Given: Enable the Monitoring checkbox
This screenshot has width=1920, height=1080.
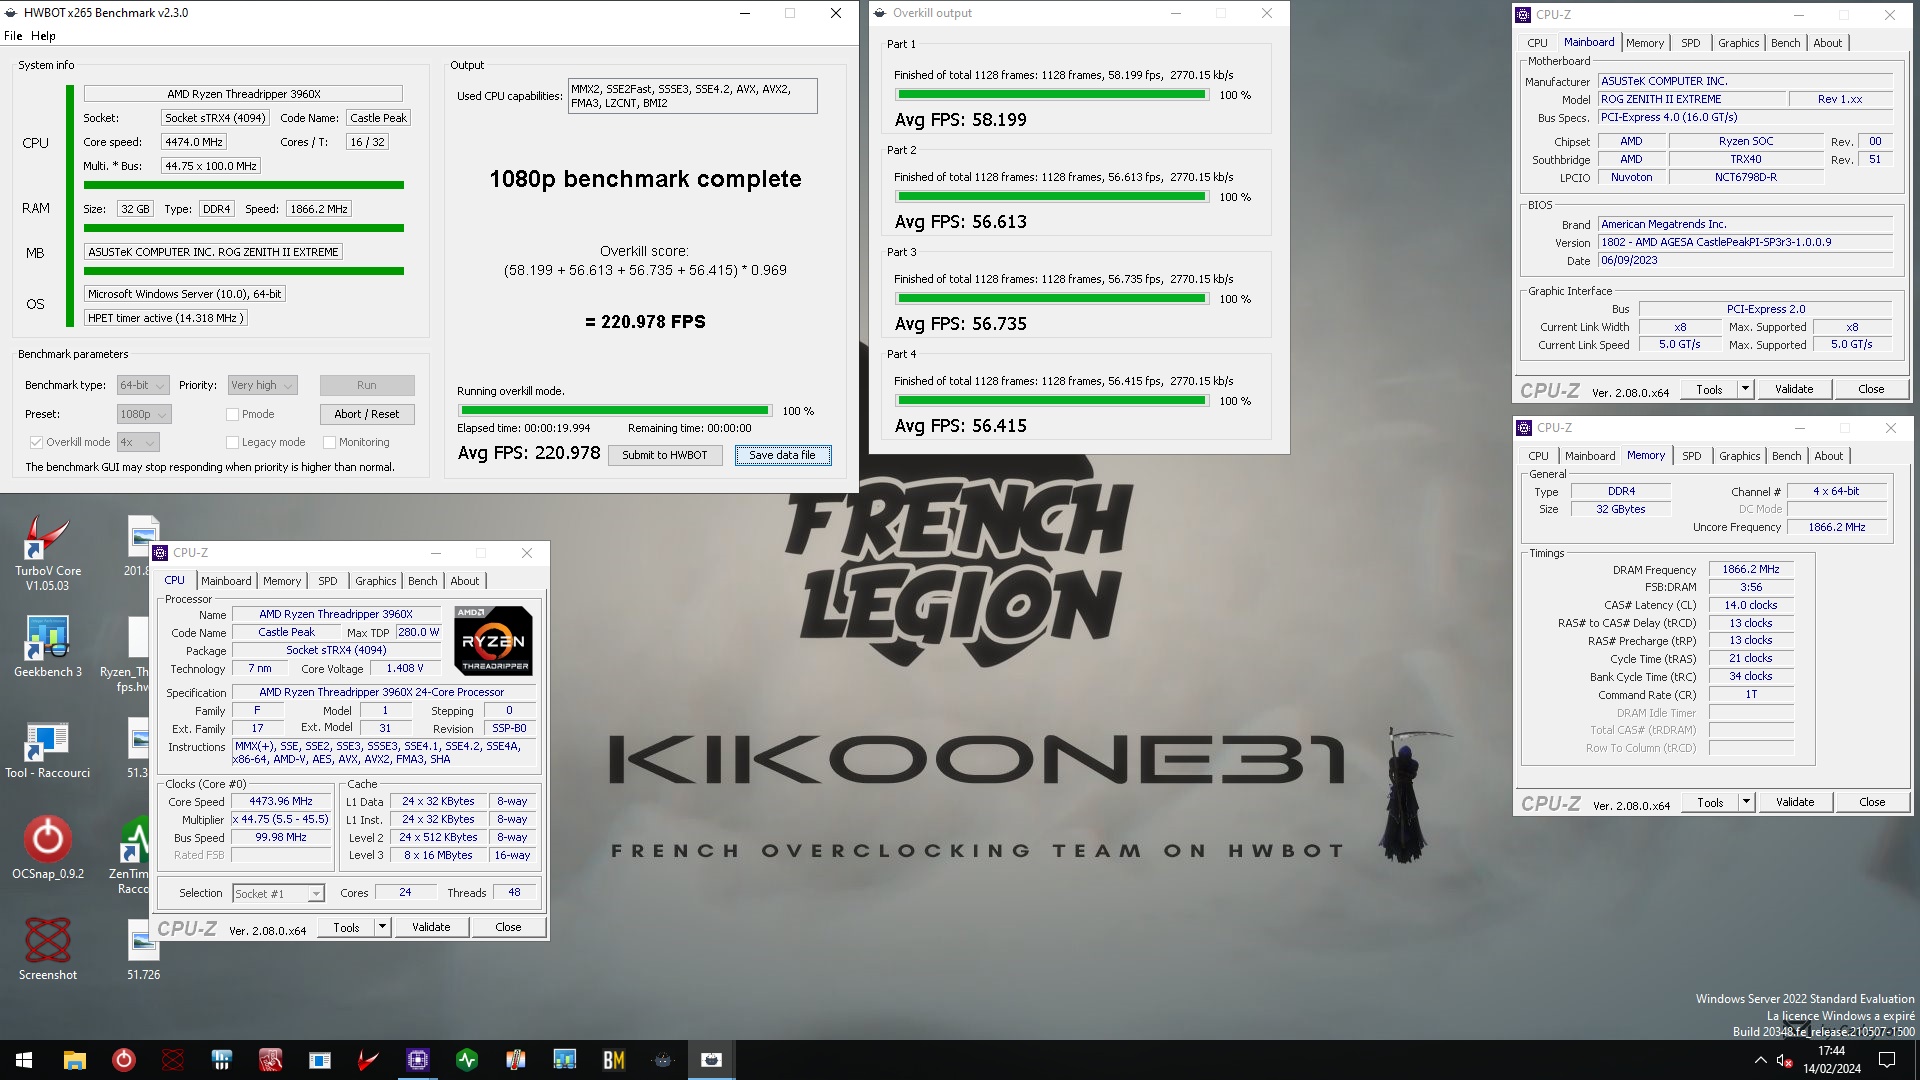Looking at the screenshot, I should pyautogui.click(x=329, y=442).
